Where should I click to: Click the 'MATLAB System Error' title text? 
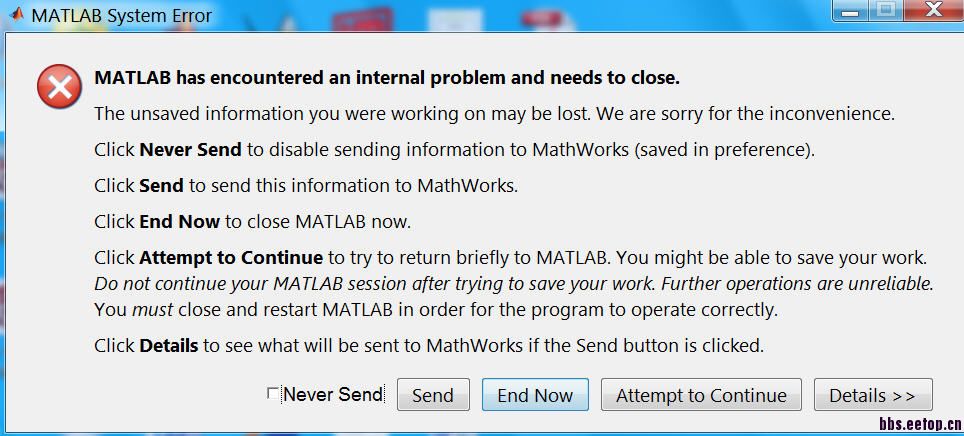[x=121, y=16]
